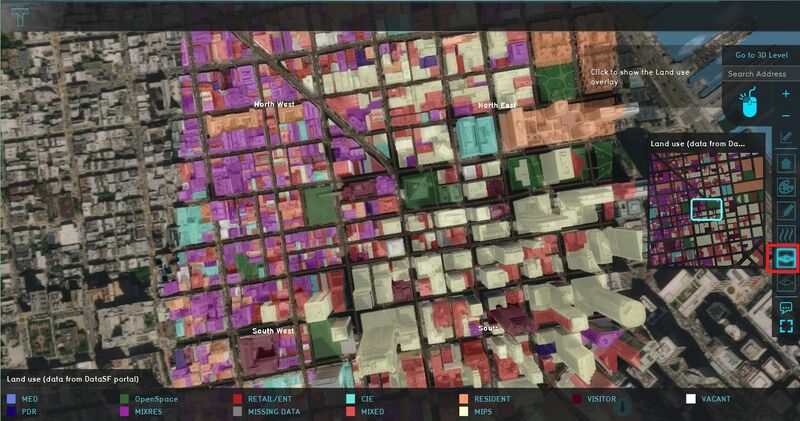Screen dimensions: 800x421
Task: Click the 'MIXRES' legend text
Action: pyautogui.click(x=148, y=412)
